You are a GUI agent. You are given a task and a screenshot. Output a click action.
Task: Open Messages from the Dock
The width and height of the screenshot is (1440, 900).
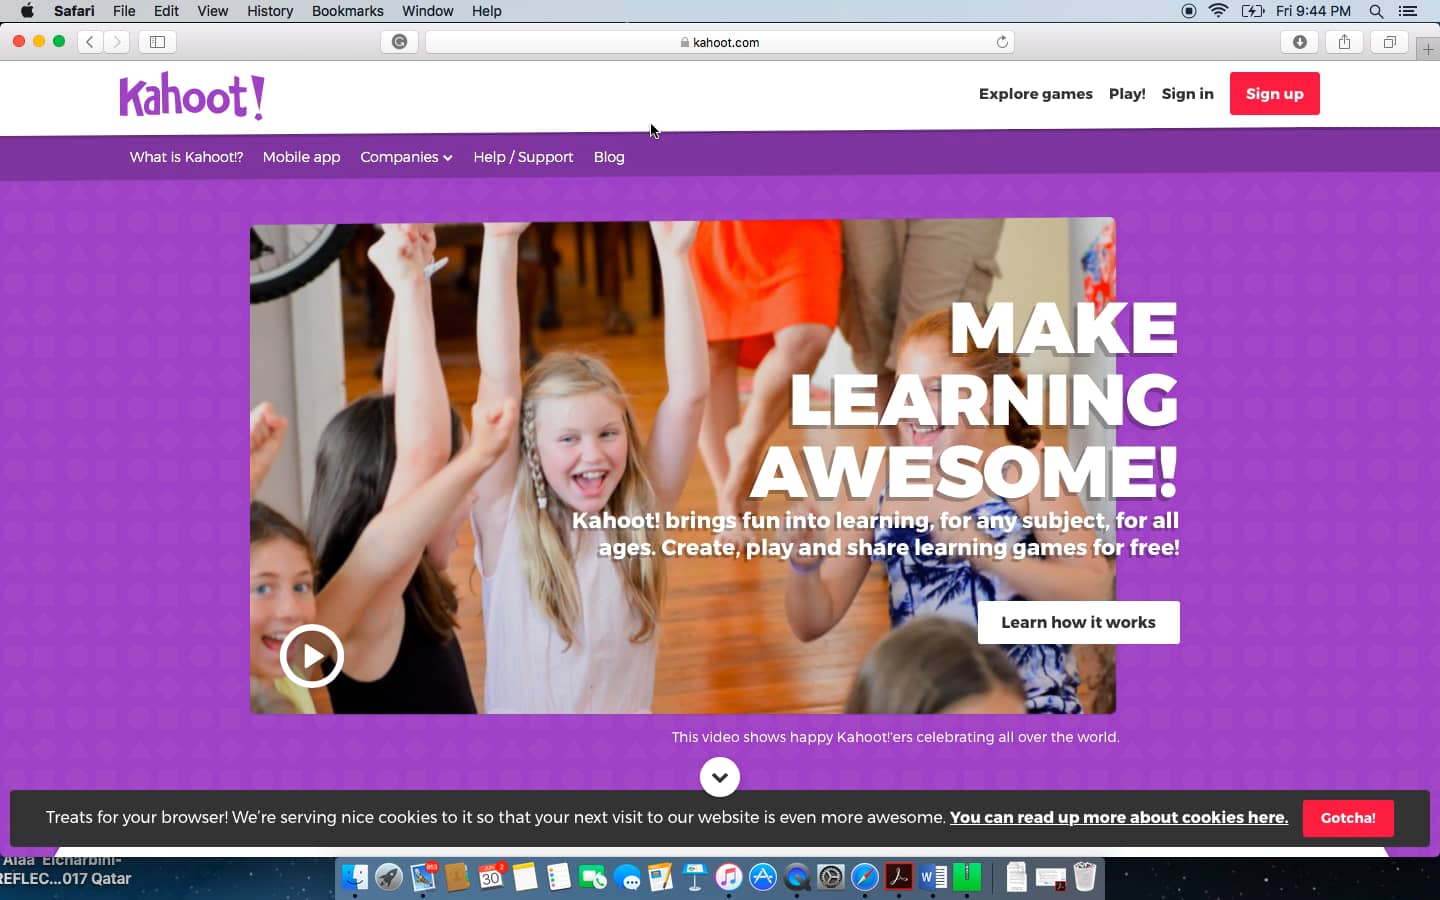click(627, 877)
